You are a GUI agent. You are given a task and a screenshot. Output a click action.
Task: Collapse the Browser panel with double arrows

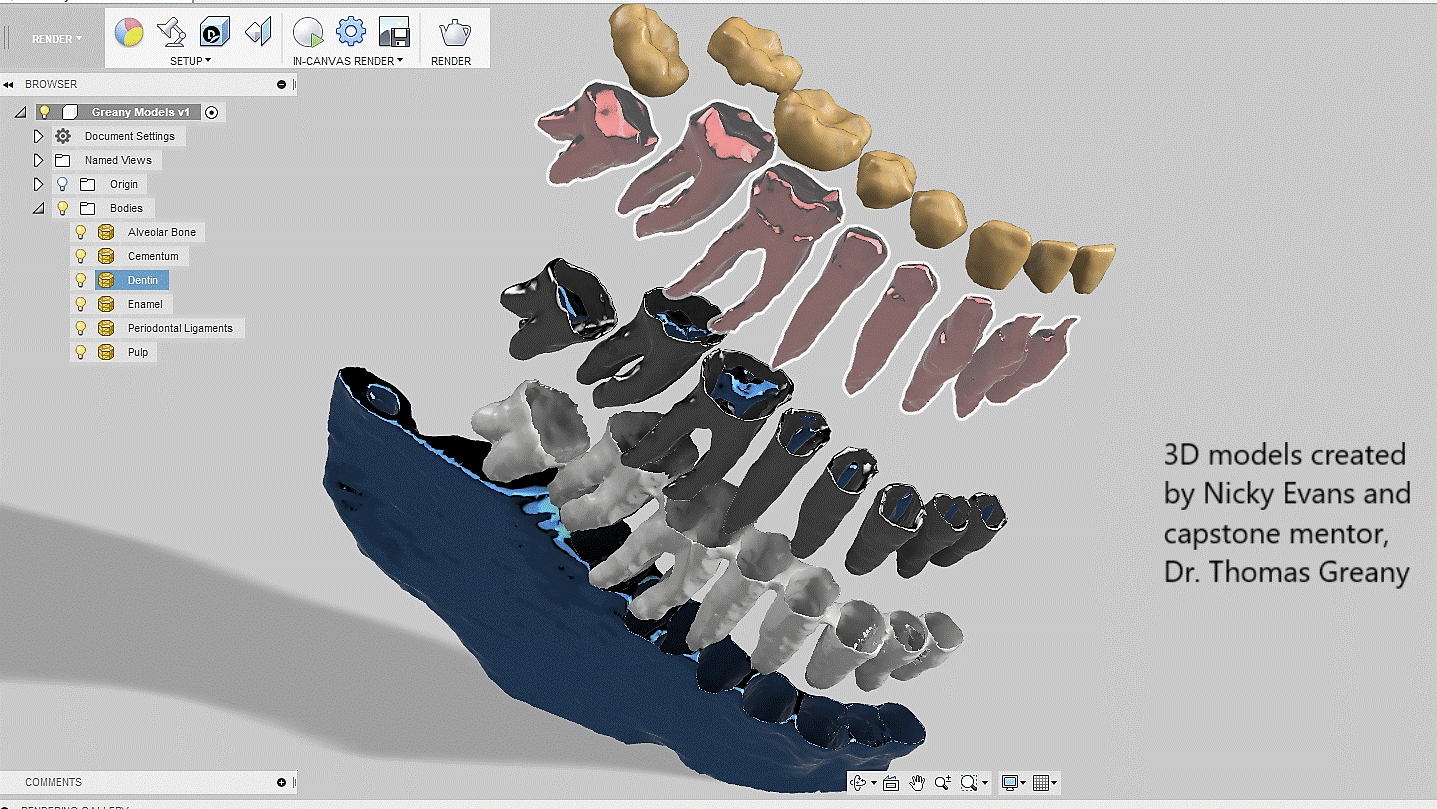point(8,85)
